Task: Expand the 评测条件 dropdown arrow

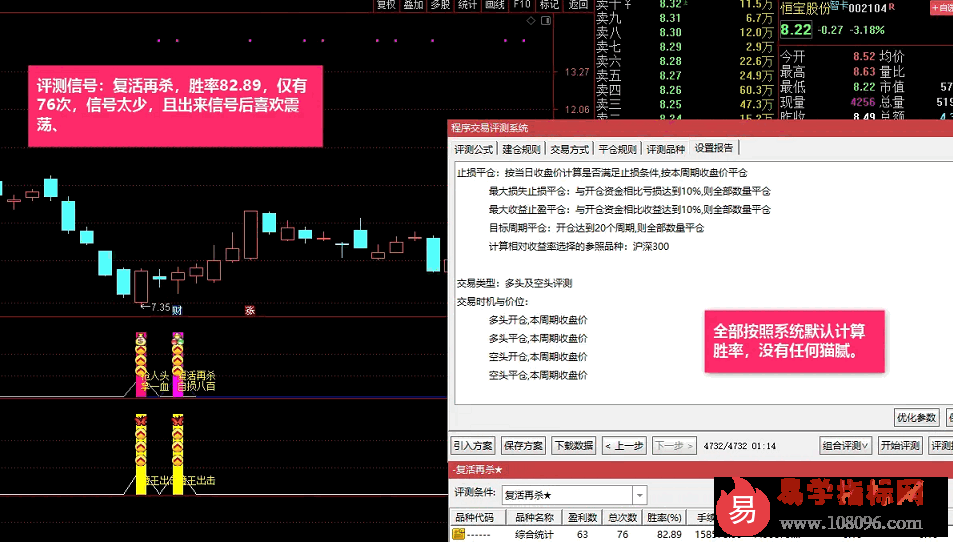Action: [639, 495]
